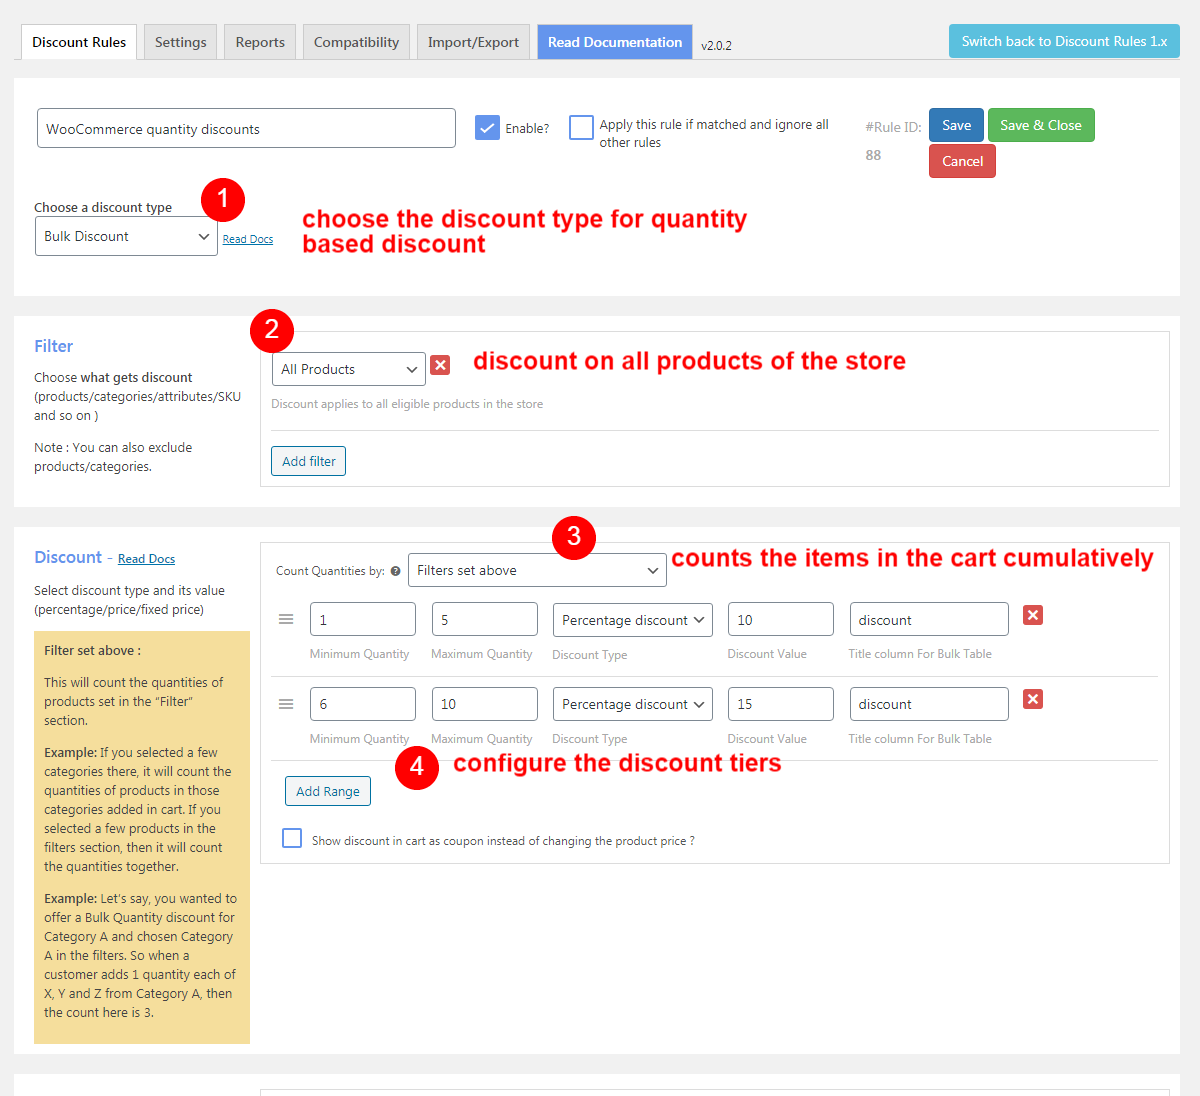Enable show discount in cart as coupon

click(x=291, y=838)
